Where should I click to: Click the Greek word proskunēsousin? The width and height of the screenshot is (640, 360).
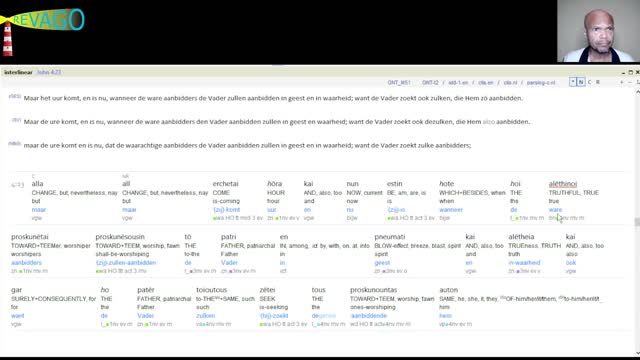pyautogui.click(x=120, y=237)
